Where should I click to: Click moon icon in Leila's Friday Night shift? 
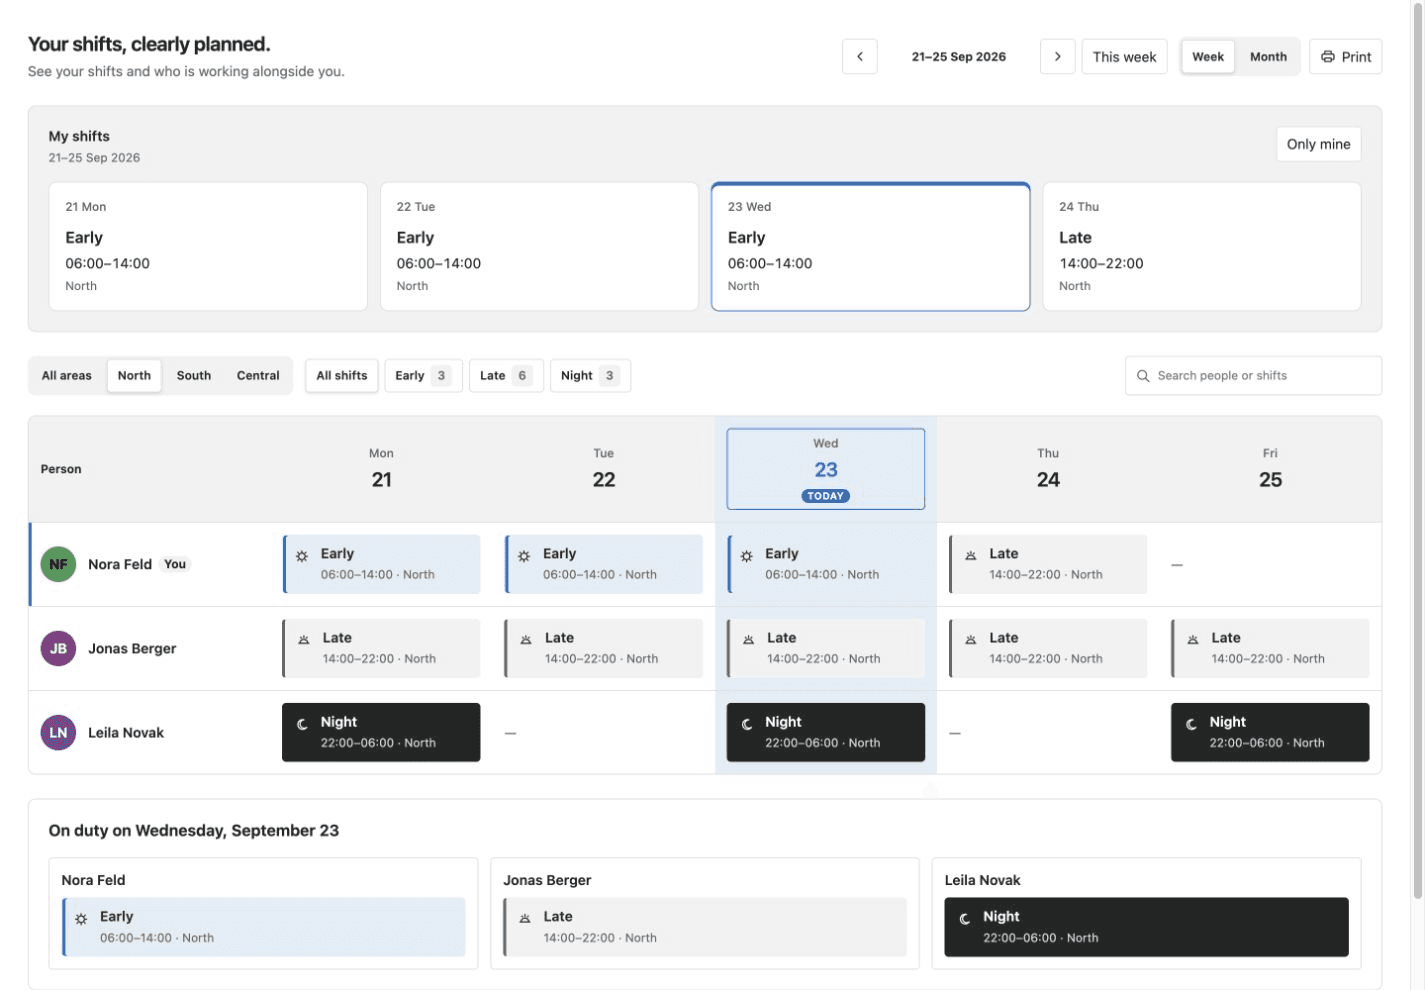coord(1191,724)
